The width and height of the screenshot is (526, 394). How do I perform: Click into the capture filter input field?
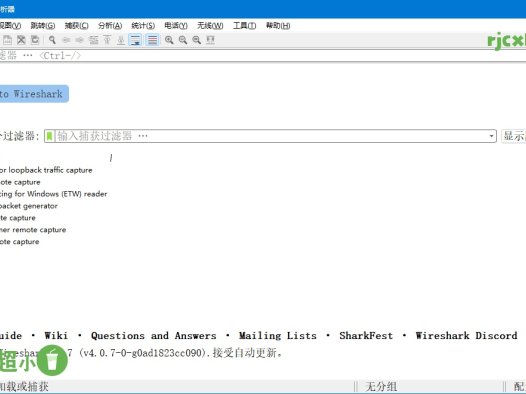pos(270,136)
